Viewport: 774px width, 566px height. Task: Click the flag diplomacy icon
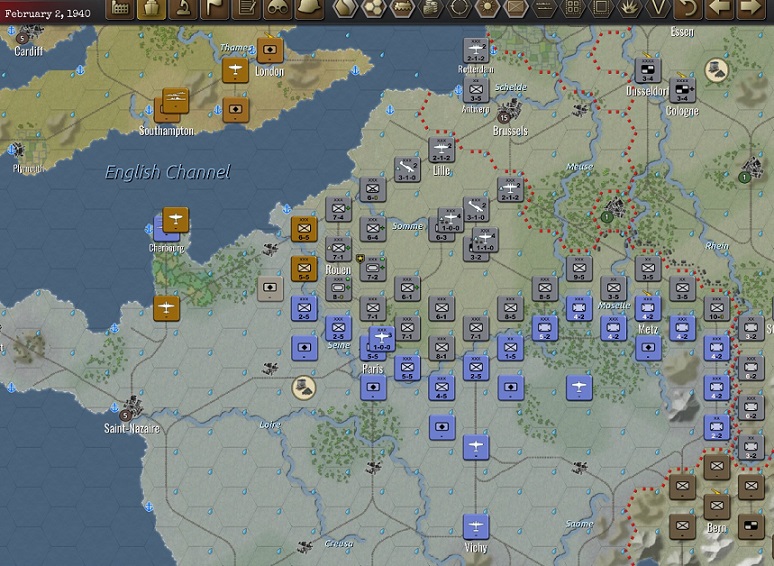[214, 9]
